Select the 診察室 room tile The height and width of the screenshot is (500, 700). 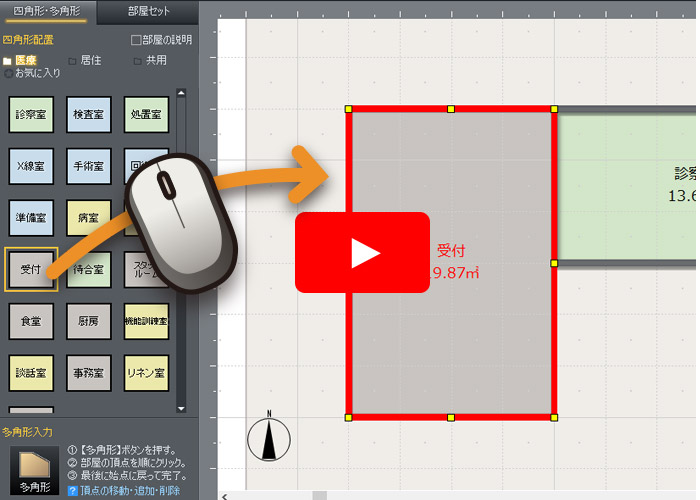[x=30, y=115]
